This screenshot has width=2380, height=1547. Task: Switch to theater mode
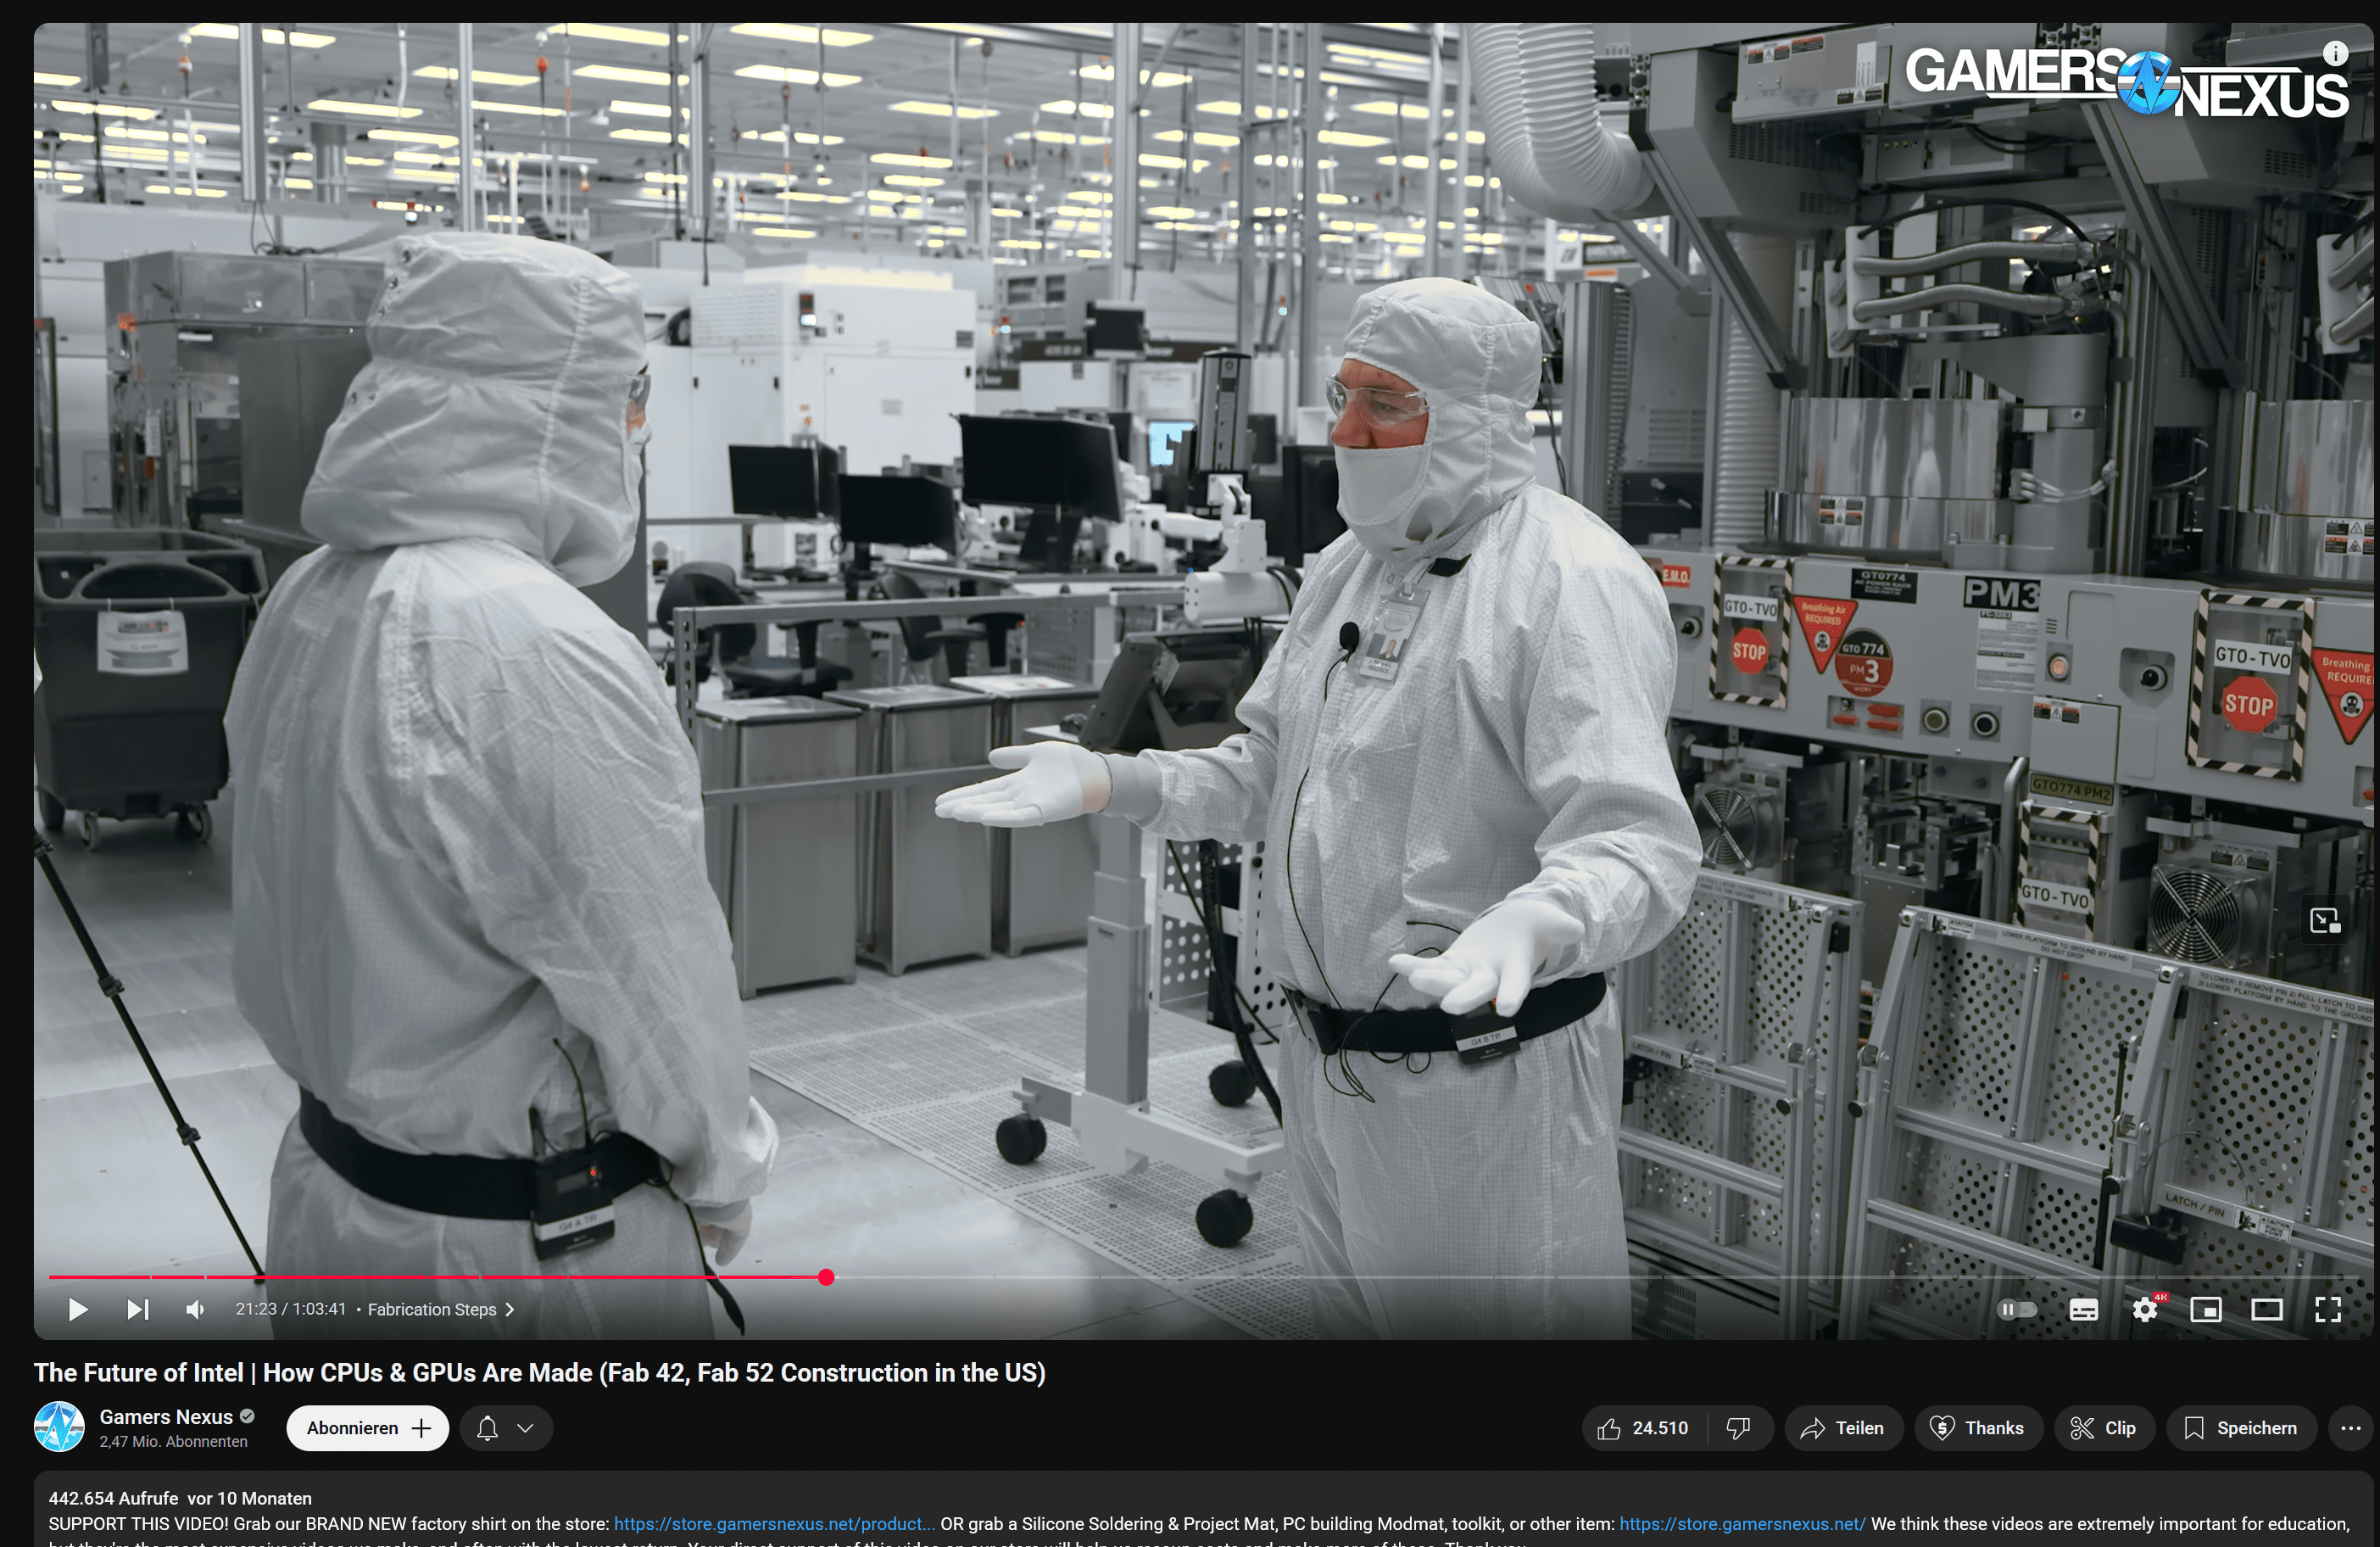(x=2266, y=1309)
